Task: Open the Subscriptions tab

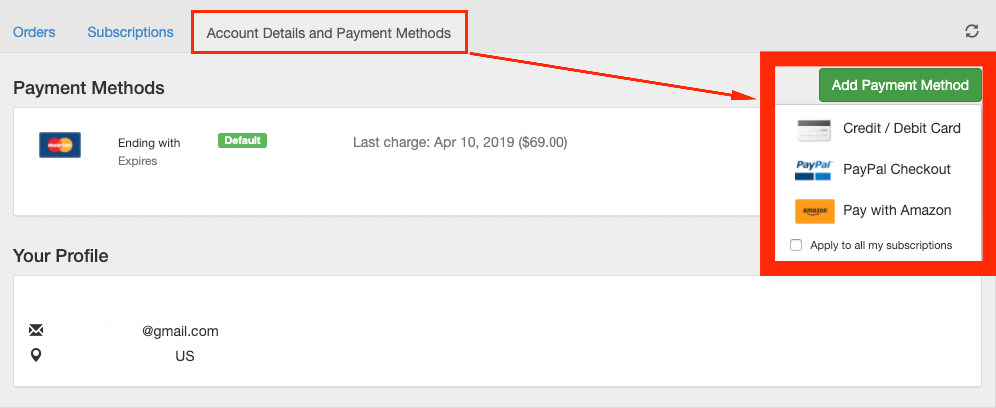Action: tap(130, 32)
